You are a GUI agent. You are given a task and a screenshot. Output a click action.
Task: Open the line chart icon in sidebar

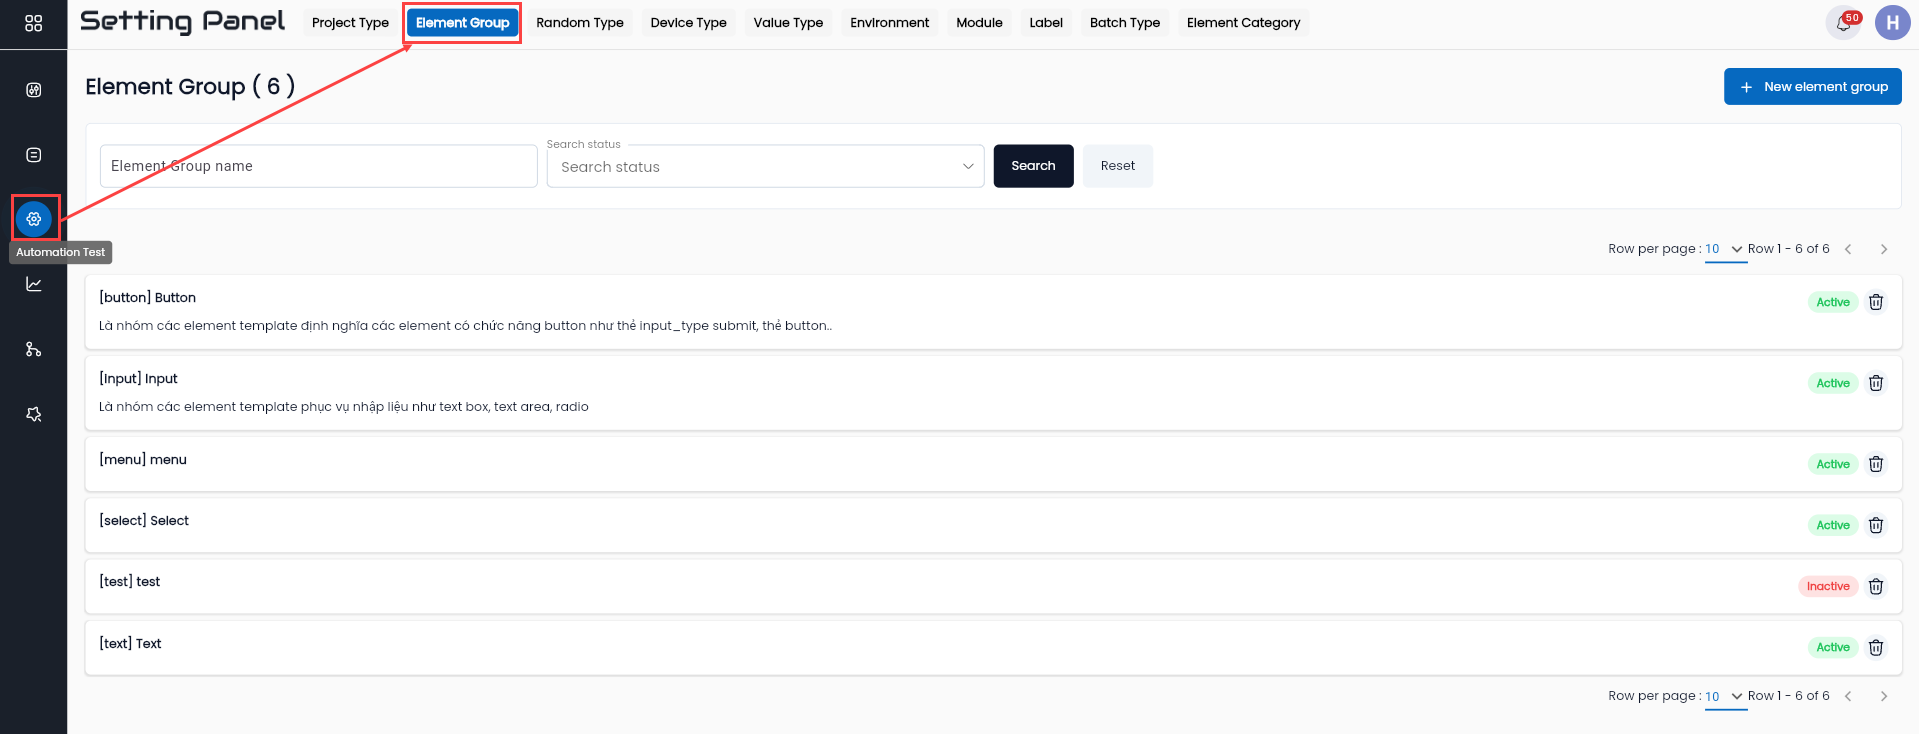click(x=33, y=284)
